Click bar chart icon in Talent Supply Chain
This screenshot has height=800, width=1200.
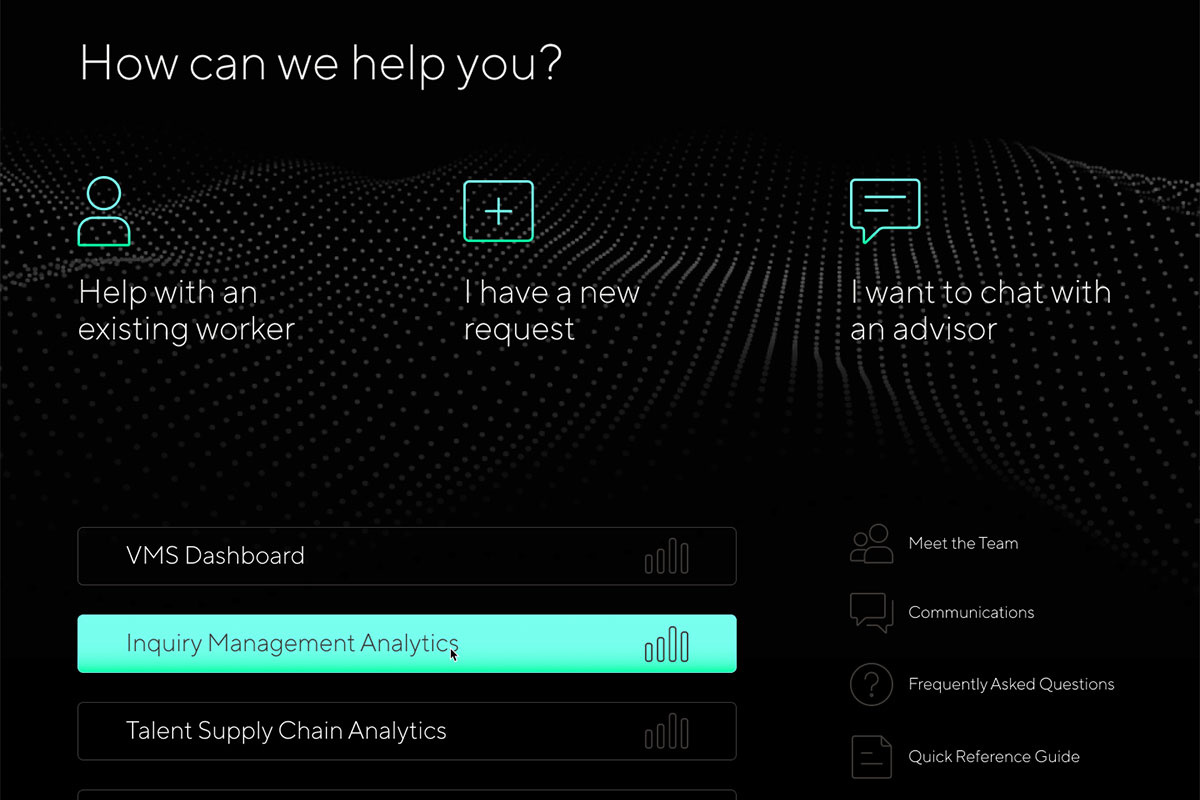click(667, 732)
